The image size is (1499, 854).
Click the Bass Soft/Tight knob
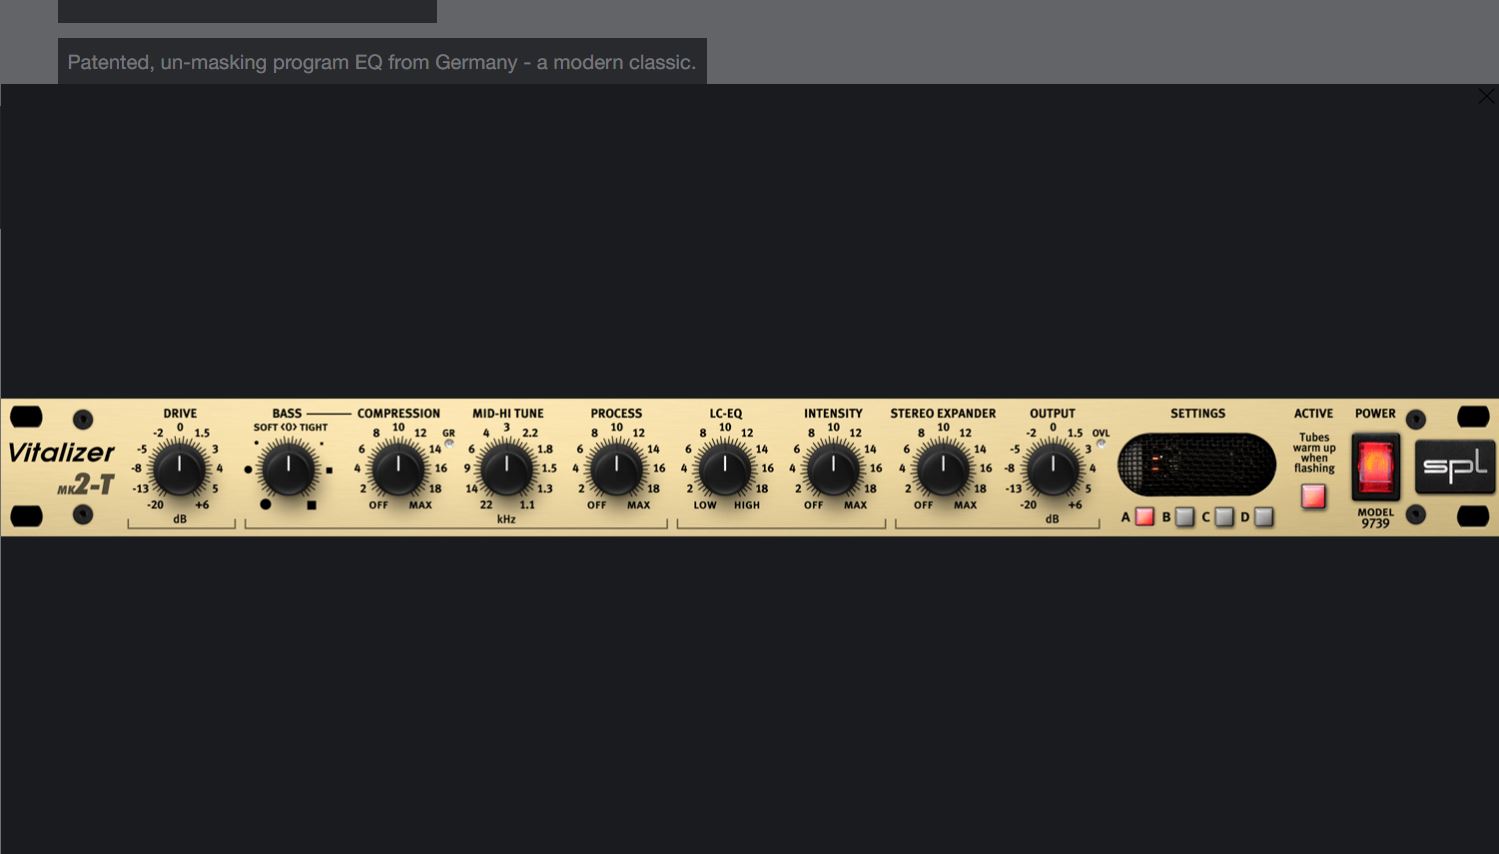click(x=288, y=469)
